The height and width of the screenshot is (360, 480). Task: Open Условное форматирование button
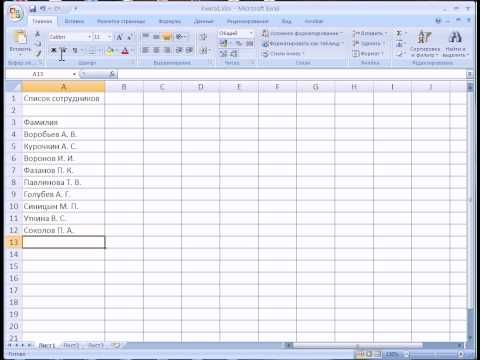[303, 33]
